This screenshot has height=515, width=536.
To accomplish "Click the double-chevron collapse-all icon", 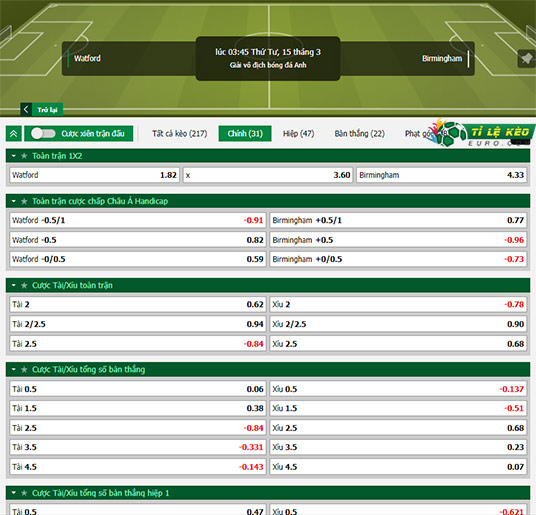I will coord(14,134).
